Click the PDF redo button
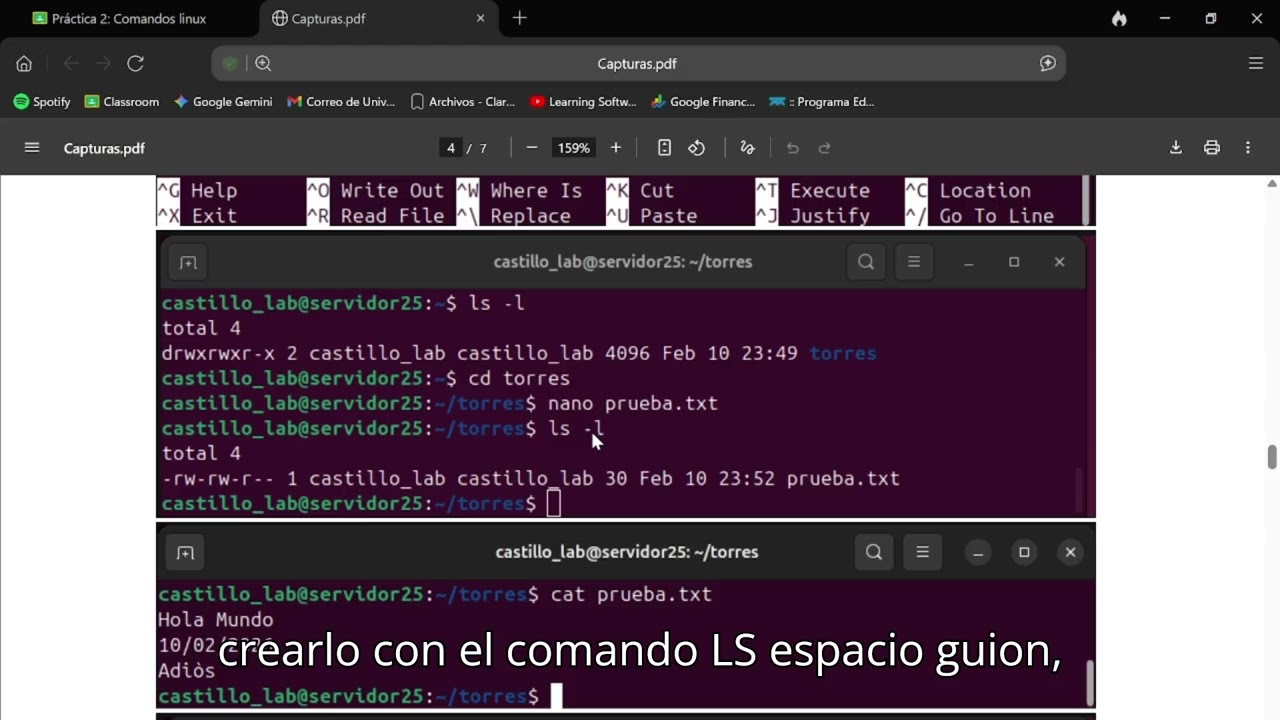Screen dimensions: 1280x720 (825, 148)
